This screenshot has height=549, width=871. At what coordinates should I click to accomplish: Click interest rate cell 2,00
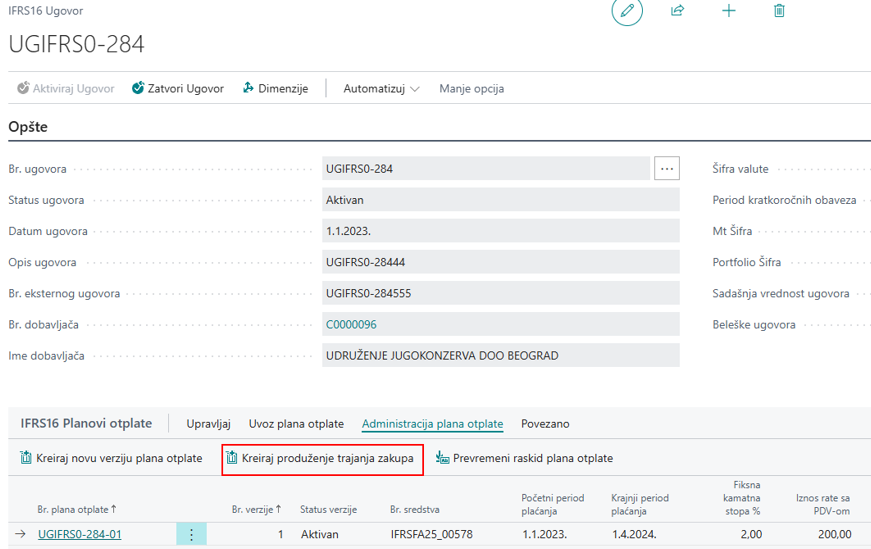tap(751, 534)
